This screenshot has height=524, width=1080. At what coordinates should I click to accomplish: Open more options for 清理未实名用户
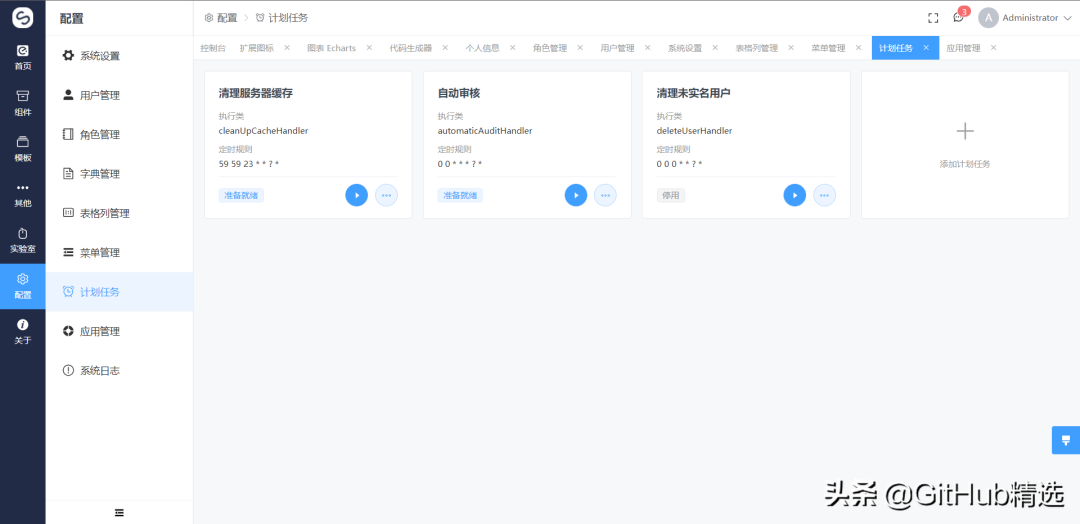tap(824, 195)
